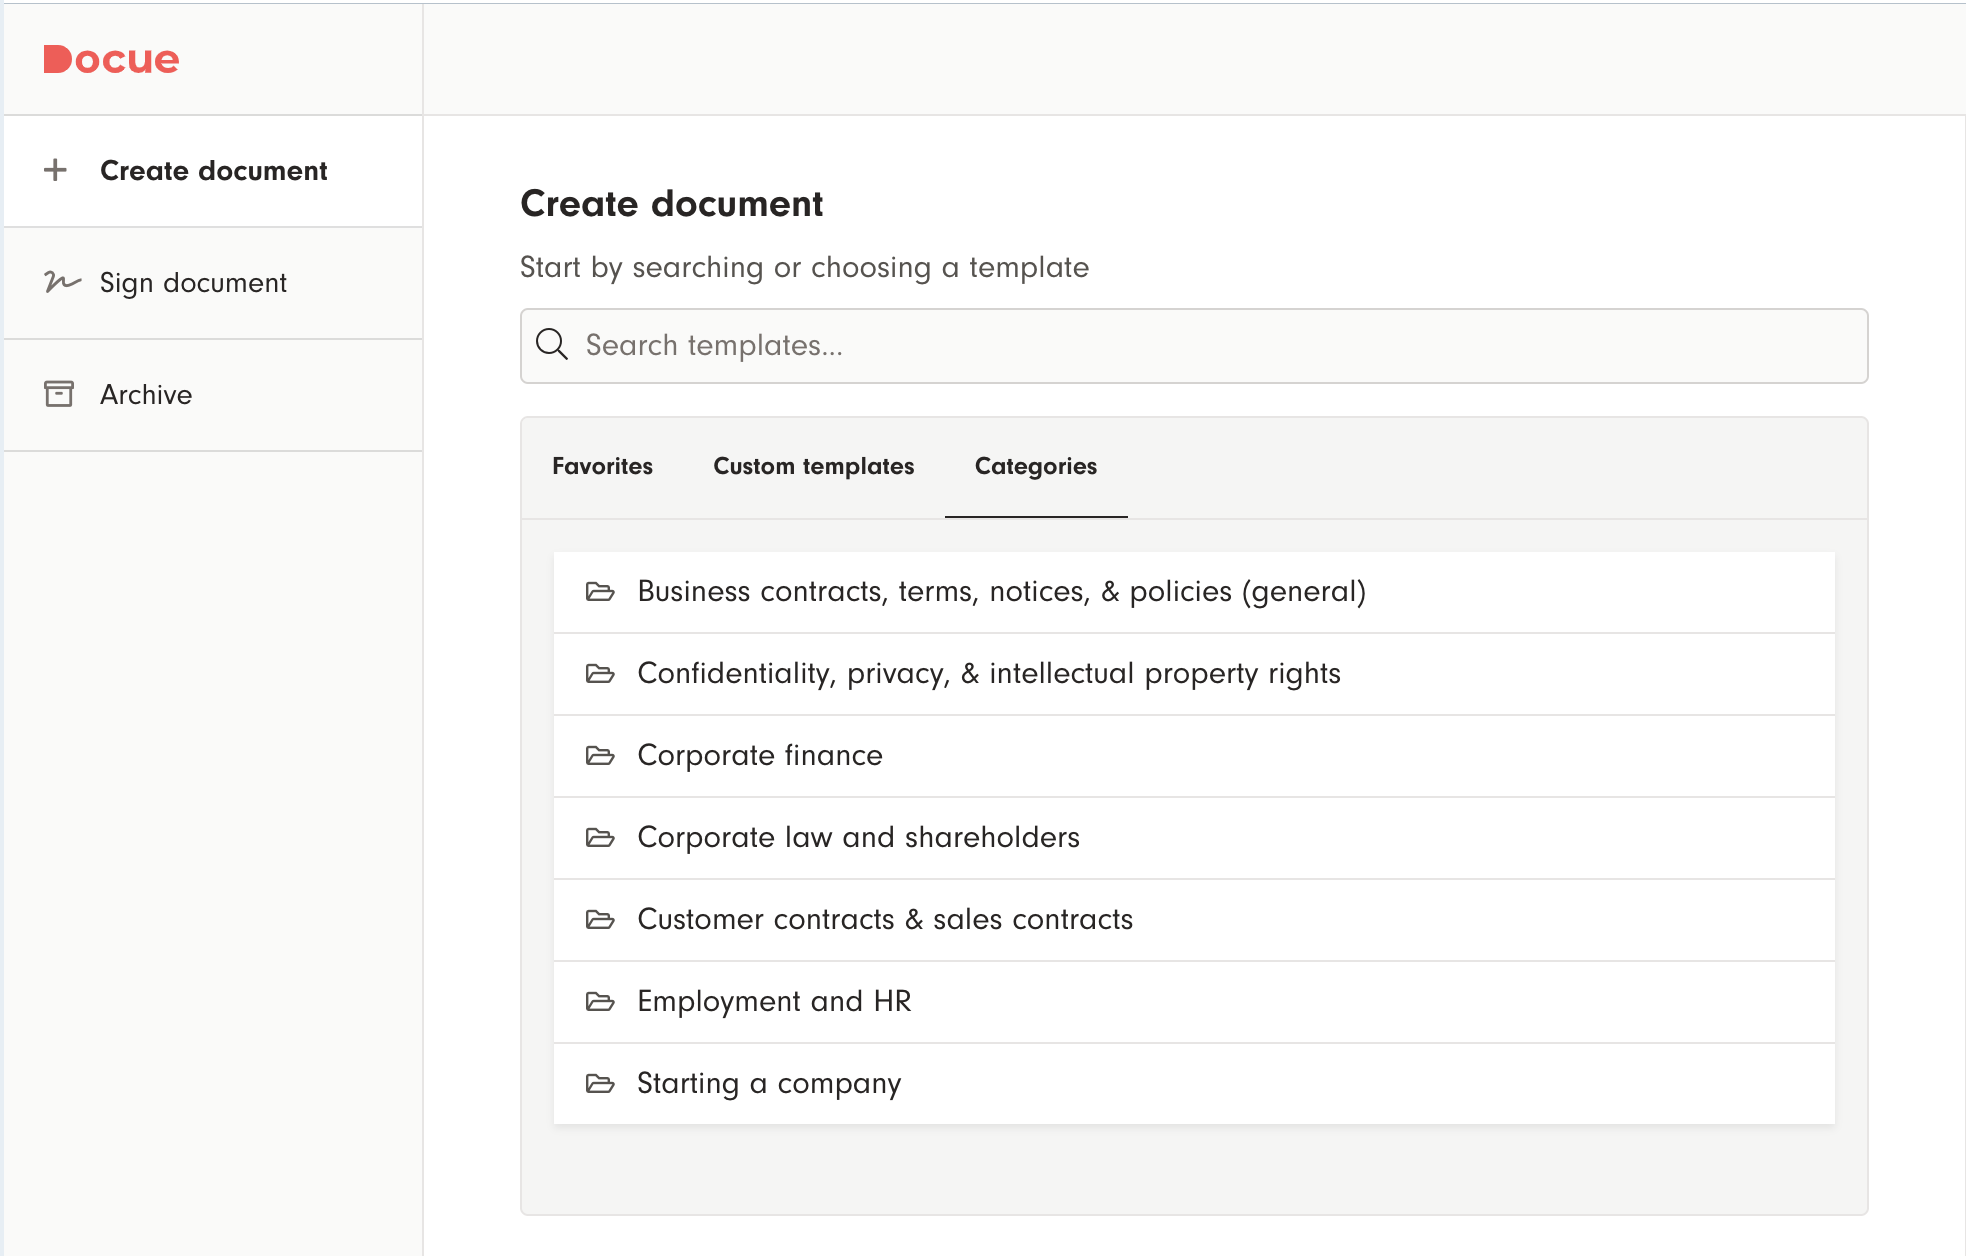Click the magnifier icon in the search bar
Viewport: 1966px width, 1256px height.
[552, 345]
